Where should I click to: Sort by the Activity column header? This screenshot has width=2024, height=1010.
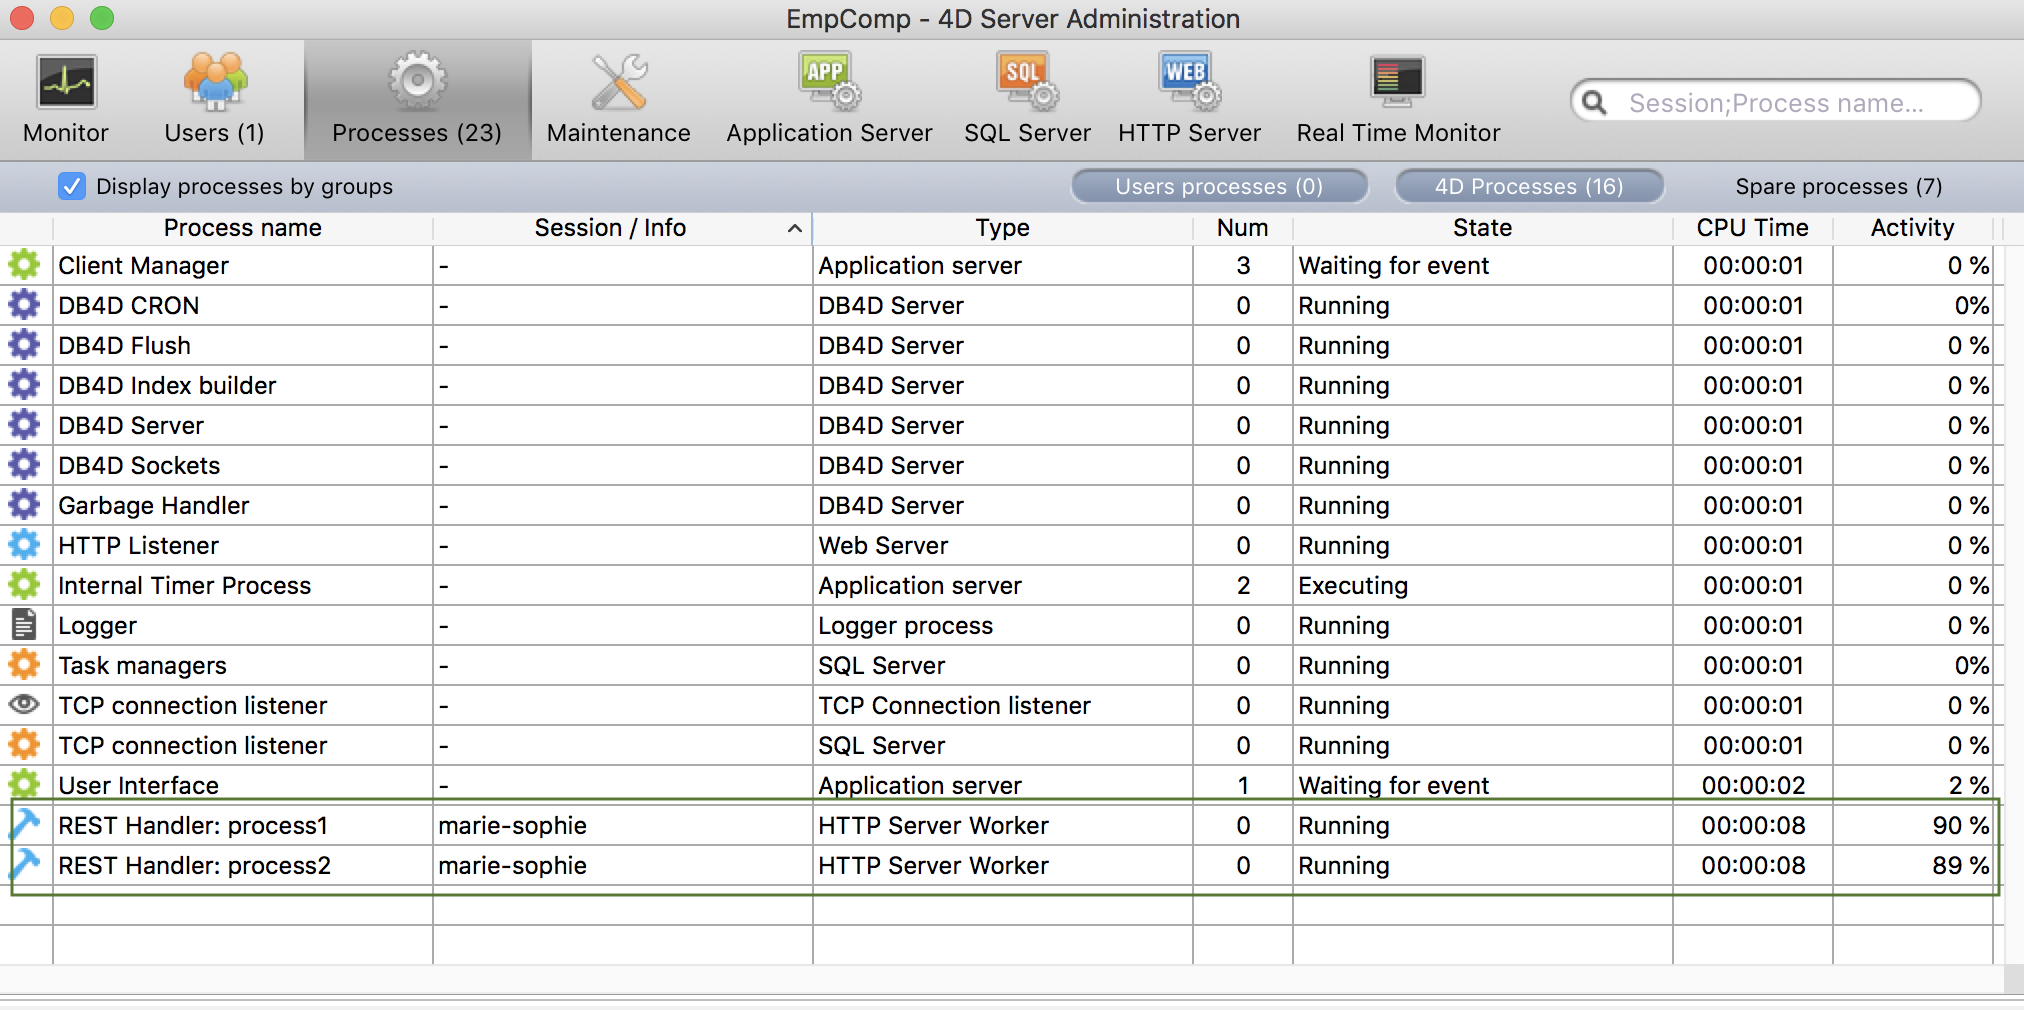pos(1911,228)
